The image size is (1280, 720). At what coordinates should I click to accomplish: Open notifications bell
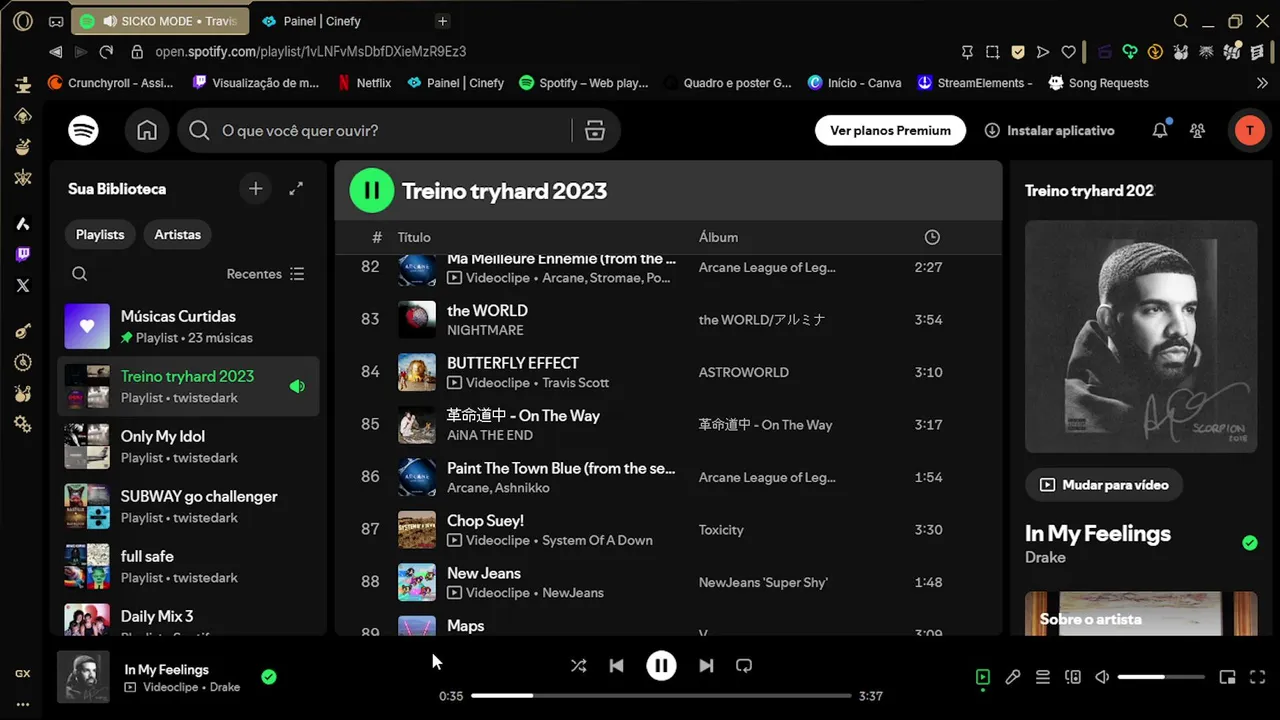(1160, 130)
